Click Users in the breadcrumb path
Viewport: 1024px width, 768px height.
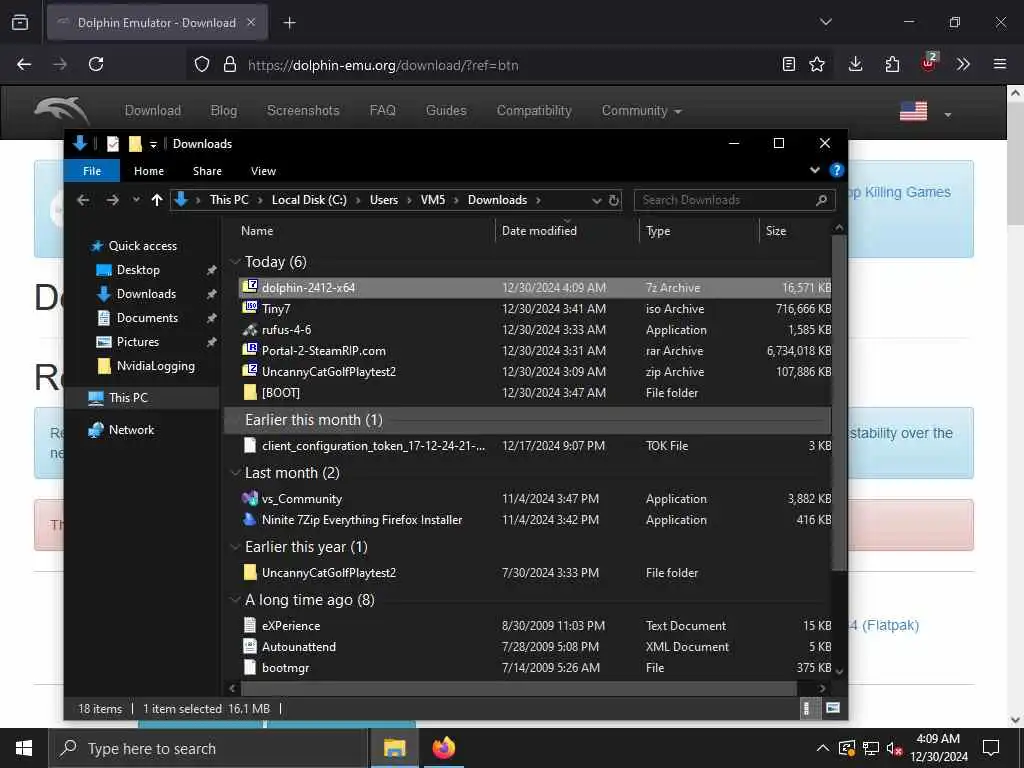pyautogui.click(x=384, y=200)
